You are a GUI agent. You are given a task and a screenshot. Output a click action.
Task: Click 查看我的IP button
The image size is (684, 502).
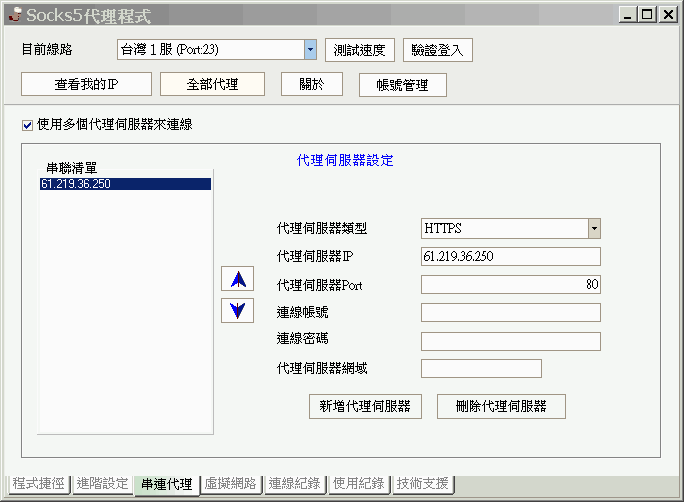[86, 84]
